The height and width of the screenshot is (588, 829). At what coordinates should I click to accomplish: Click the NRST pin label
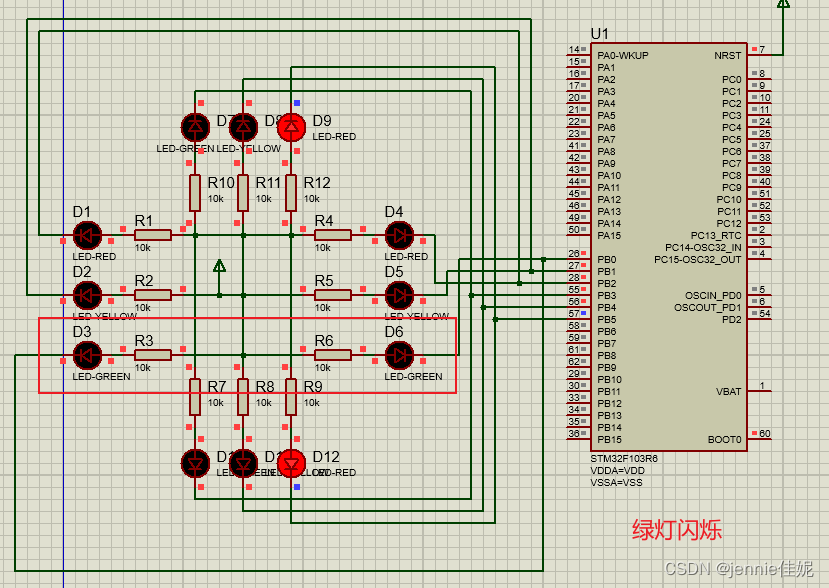pos(727,56)
